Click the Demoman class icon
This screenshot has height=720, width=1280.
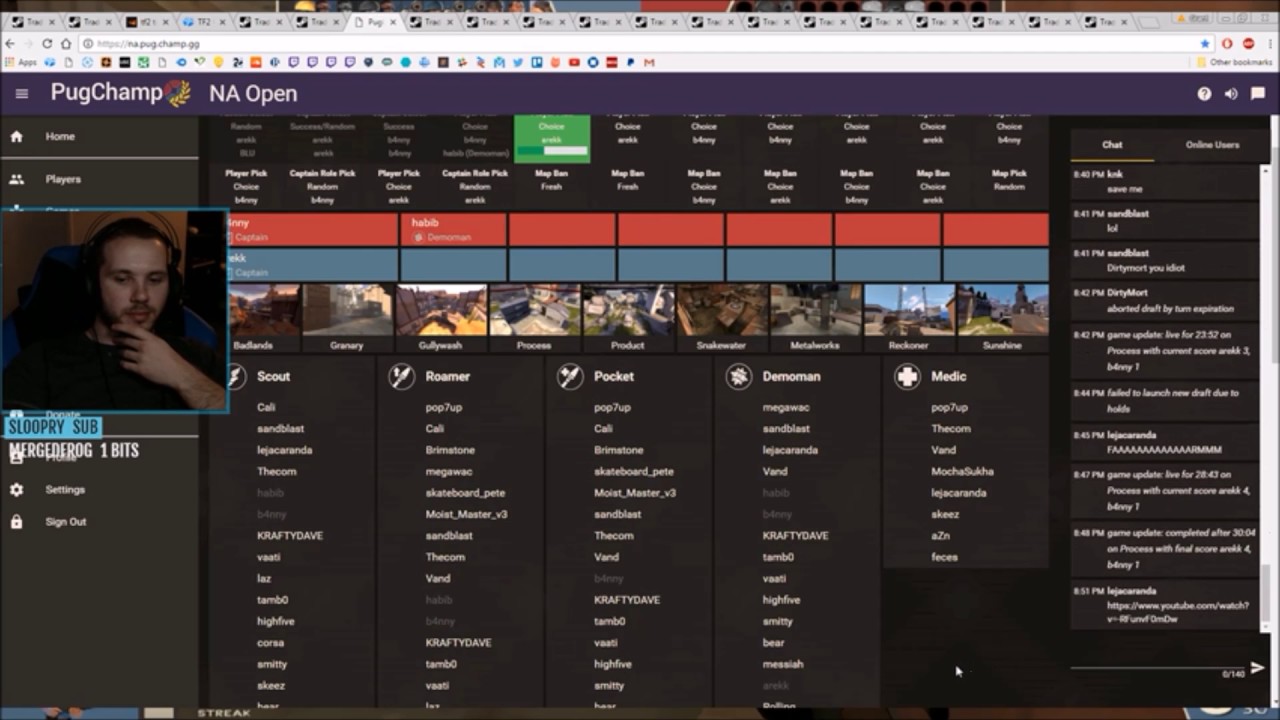click(x=739, y=377)
